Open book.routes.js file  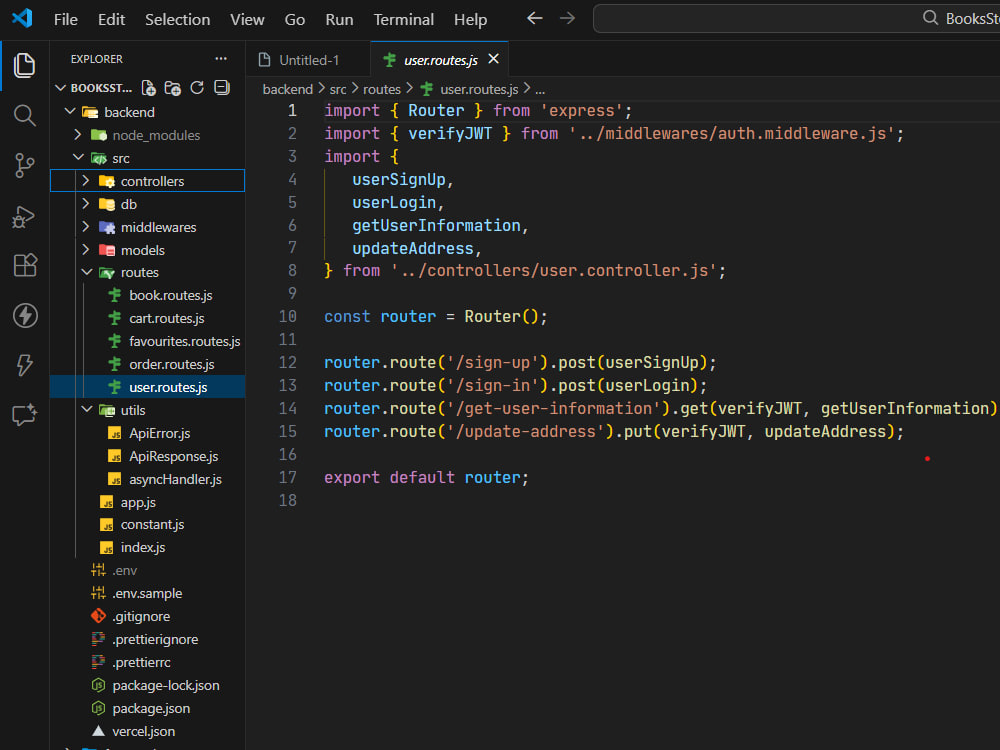click(147, 295)
